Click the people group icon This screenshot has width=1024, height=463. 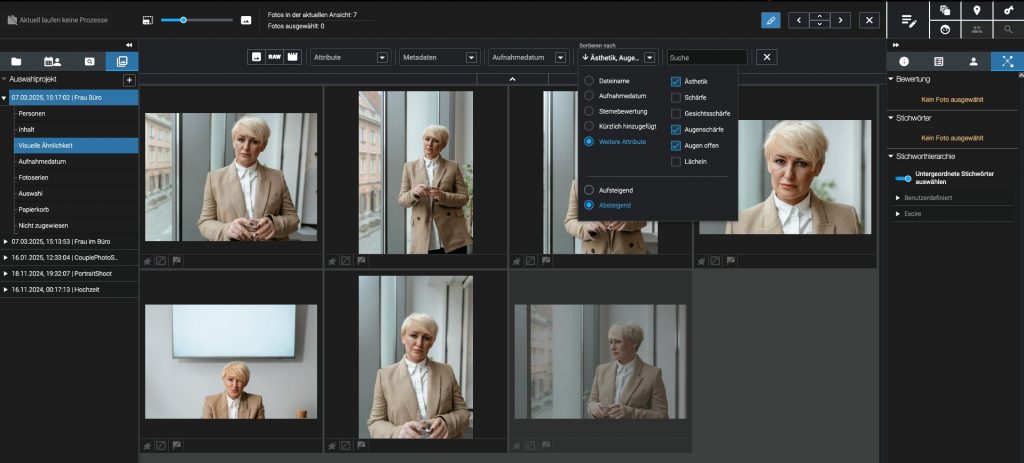[977, 29]
